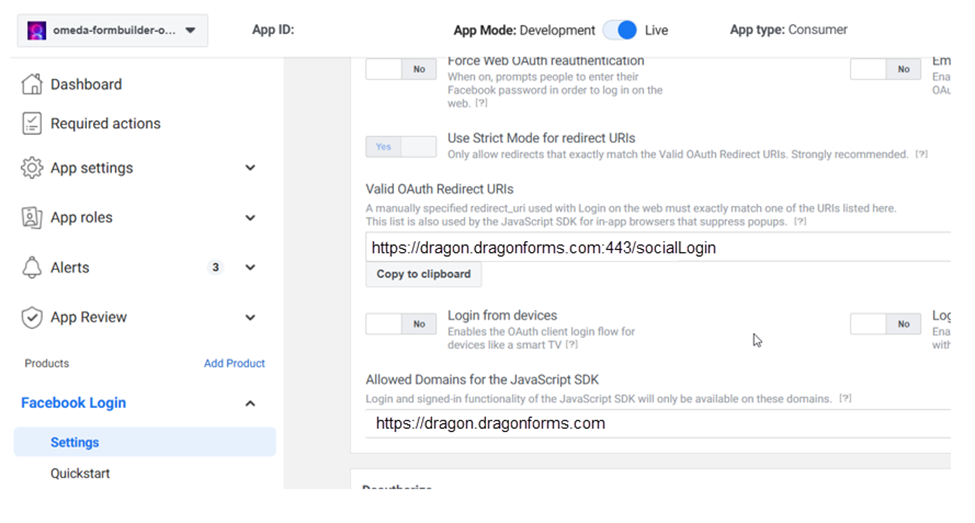Click the App roles person icon
This screenshot has height=523, width=975.
tap(32, 218)
